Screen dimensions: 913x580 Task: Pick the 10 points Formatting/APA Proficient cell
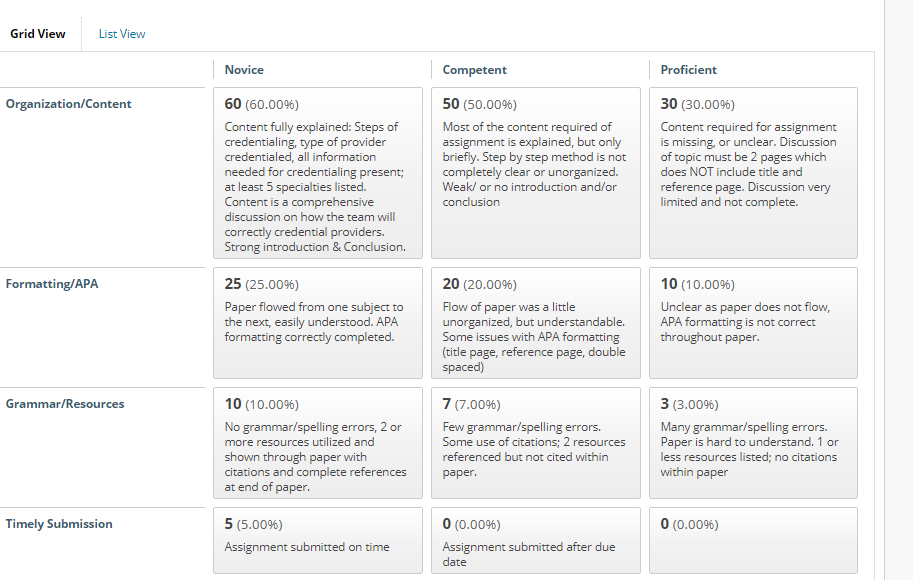coord(753,323)
